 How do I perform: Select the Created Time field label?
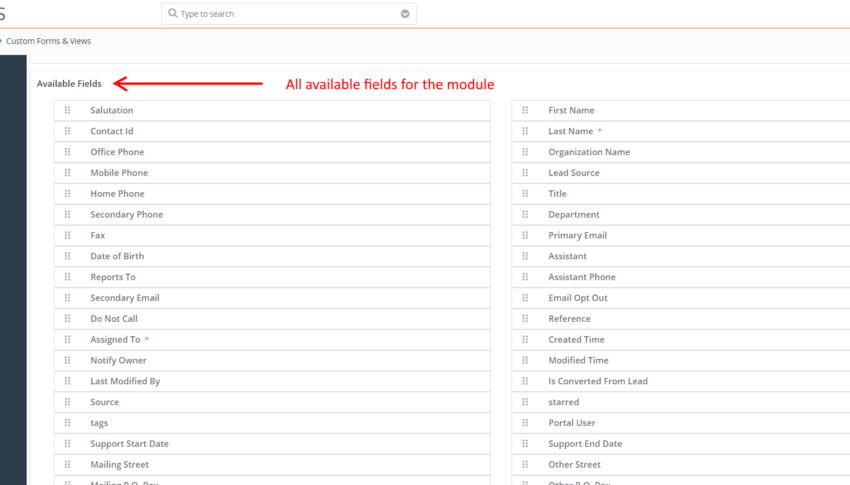point(576,340)
